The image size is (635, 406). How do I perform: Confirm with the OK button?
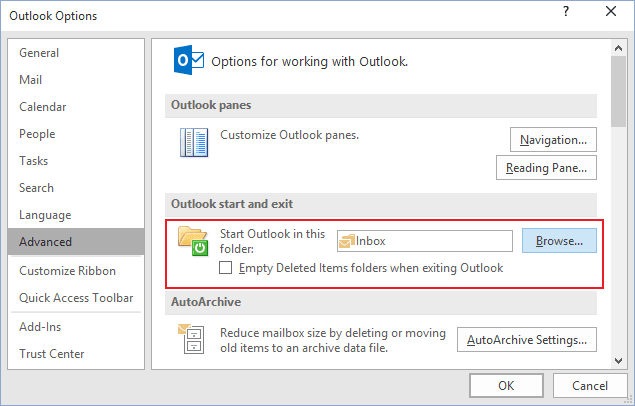pos(506,385)
